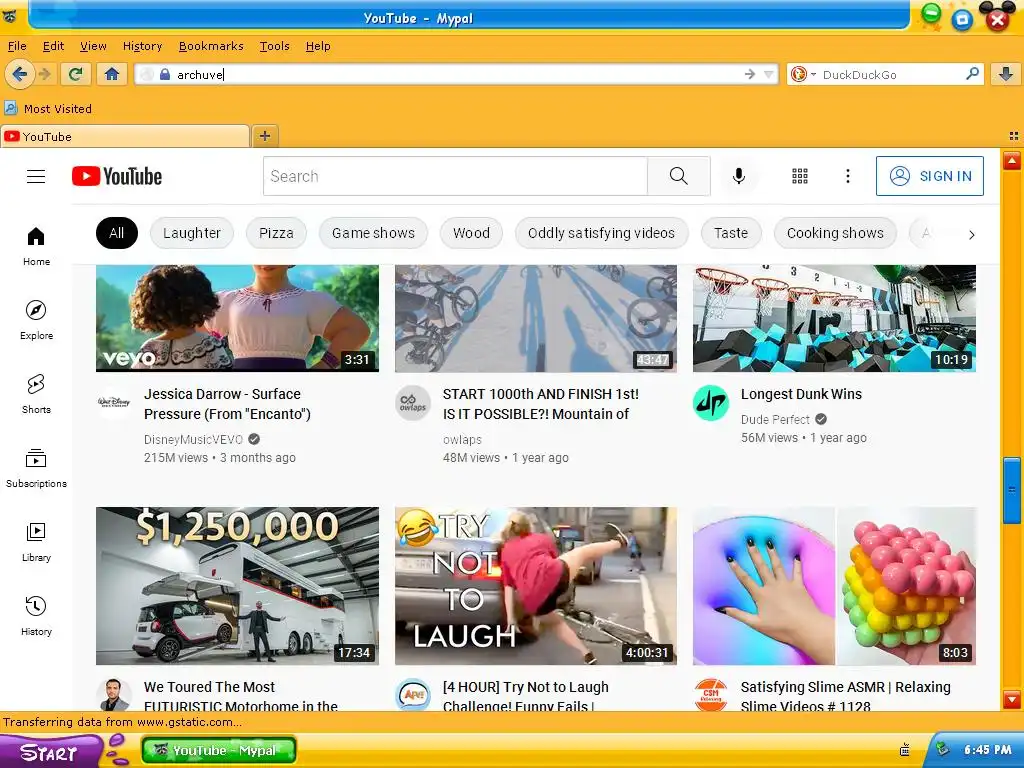The height and width of the screenshot is (768, 1024).
Task: Click the YouTube logo
Action: tap(117, 176)
